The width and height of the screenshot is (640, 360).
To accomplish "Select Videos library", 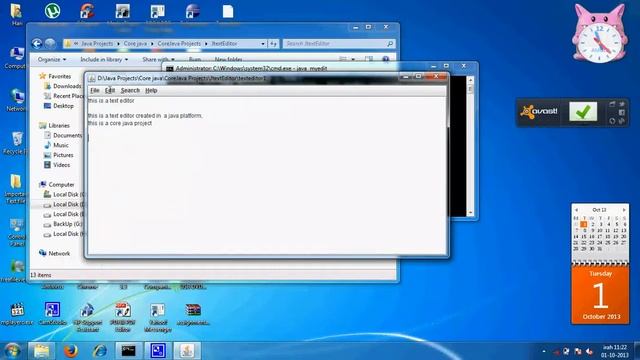I will 57,165.
